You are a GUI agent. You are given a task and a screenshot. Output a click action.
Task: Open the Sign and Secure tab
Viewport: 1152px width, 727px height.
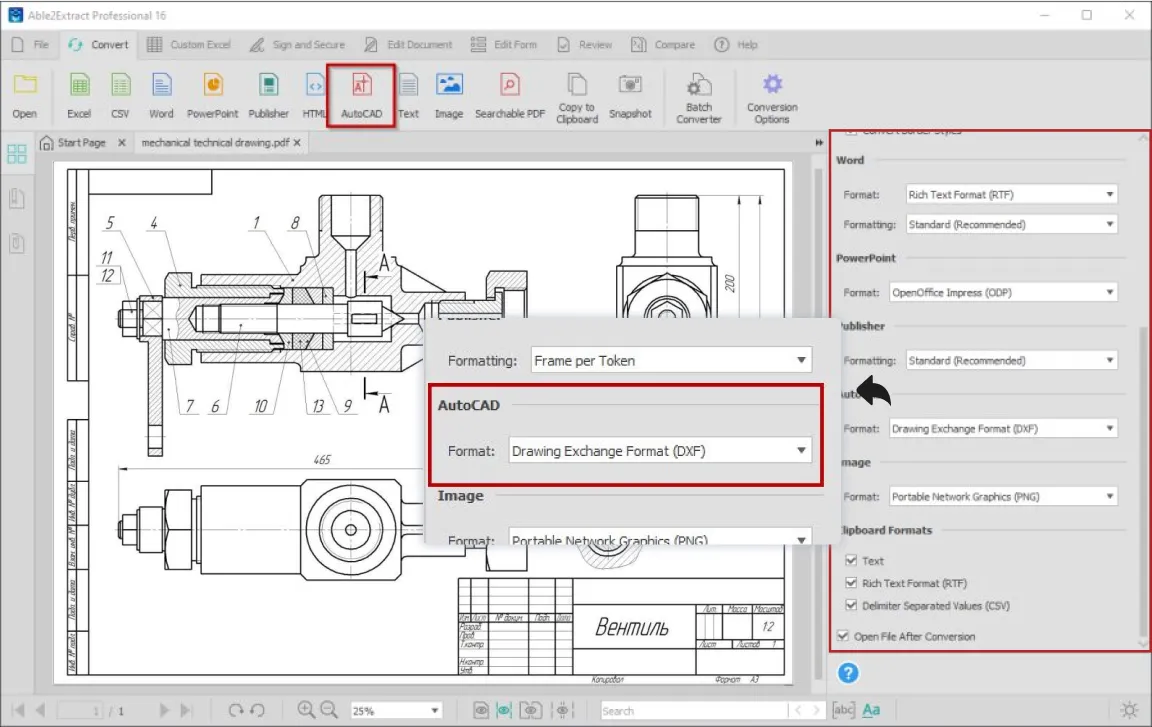pyautogui.click(x=297, y=45)
